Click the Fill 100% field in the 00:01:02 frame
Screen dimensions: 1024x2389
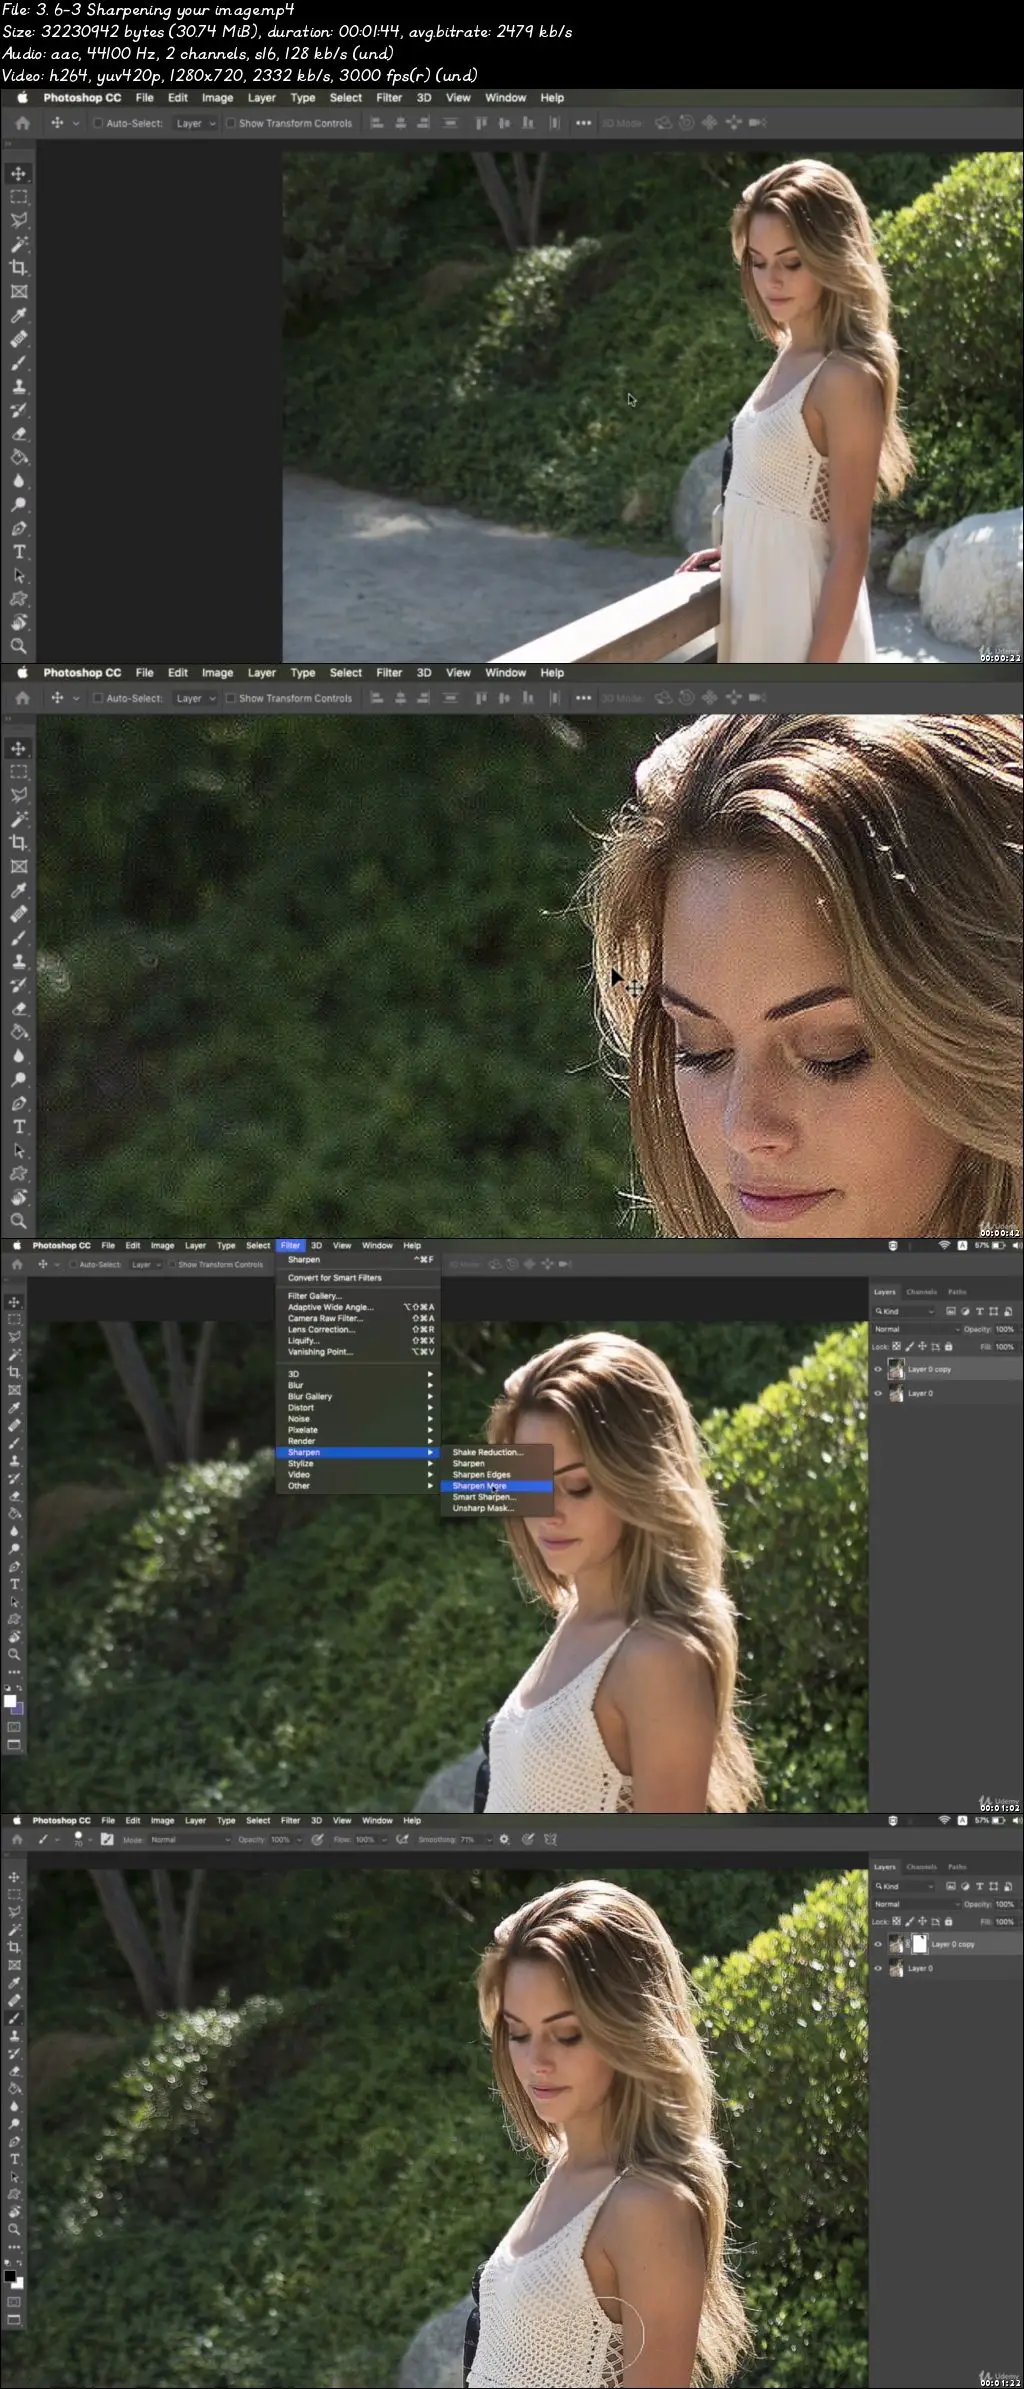[1005, 1346]
